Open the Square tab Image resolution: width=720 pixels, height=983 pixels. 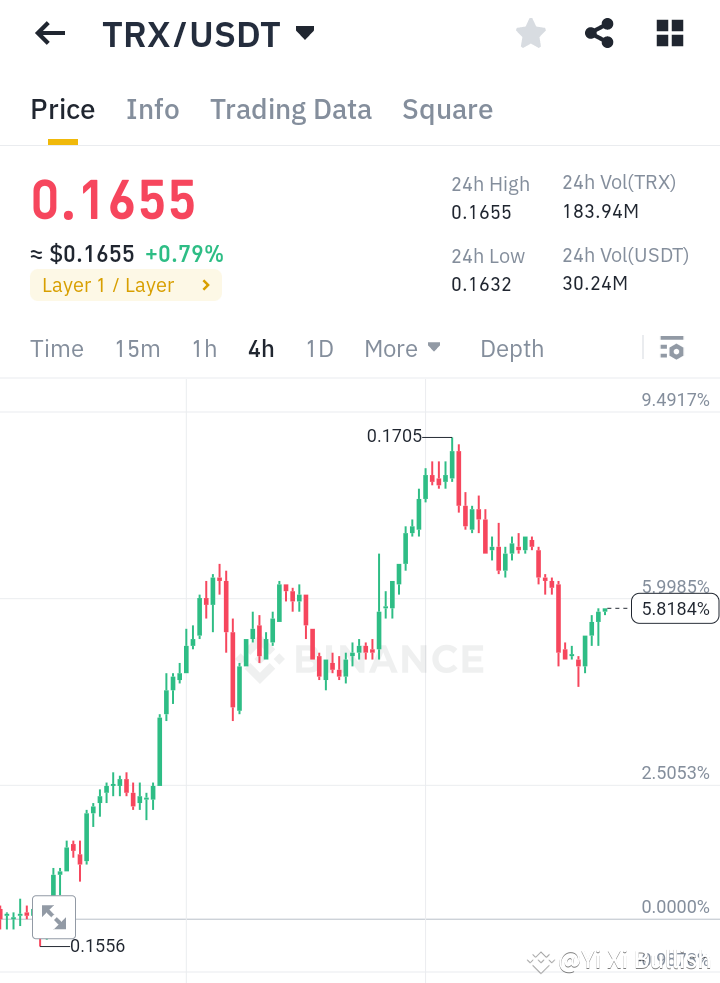[x=447, y=109]
